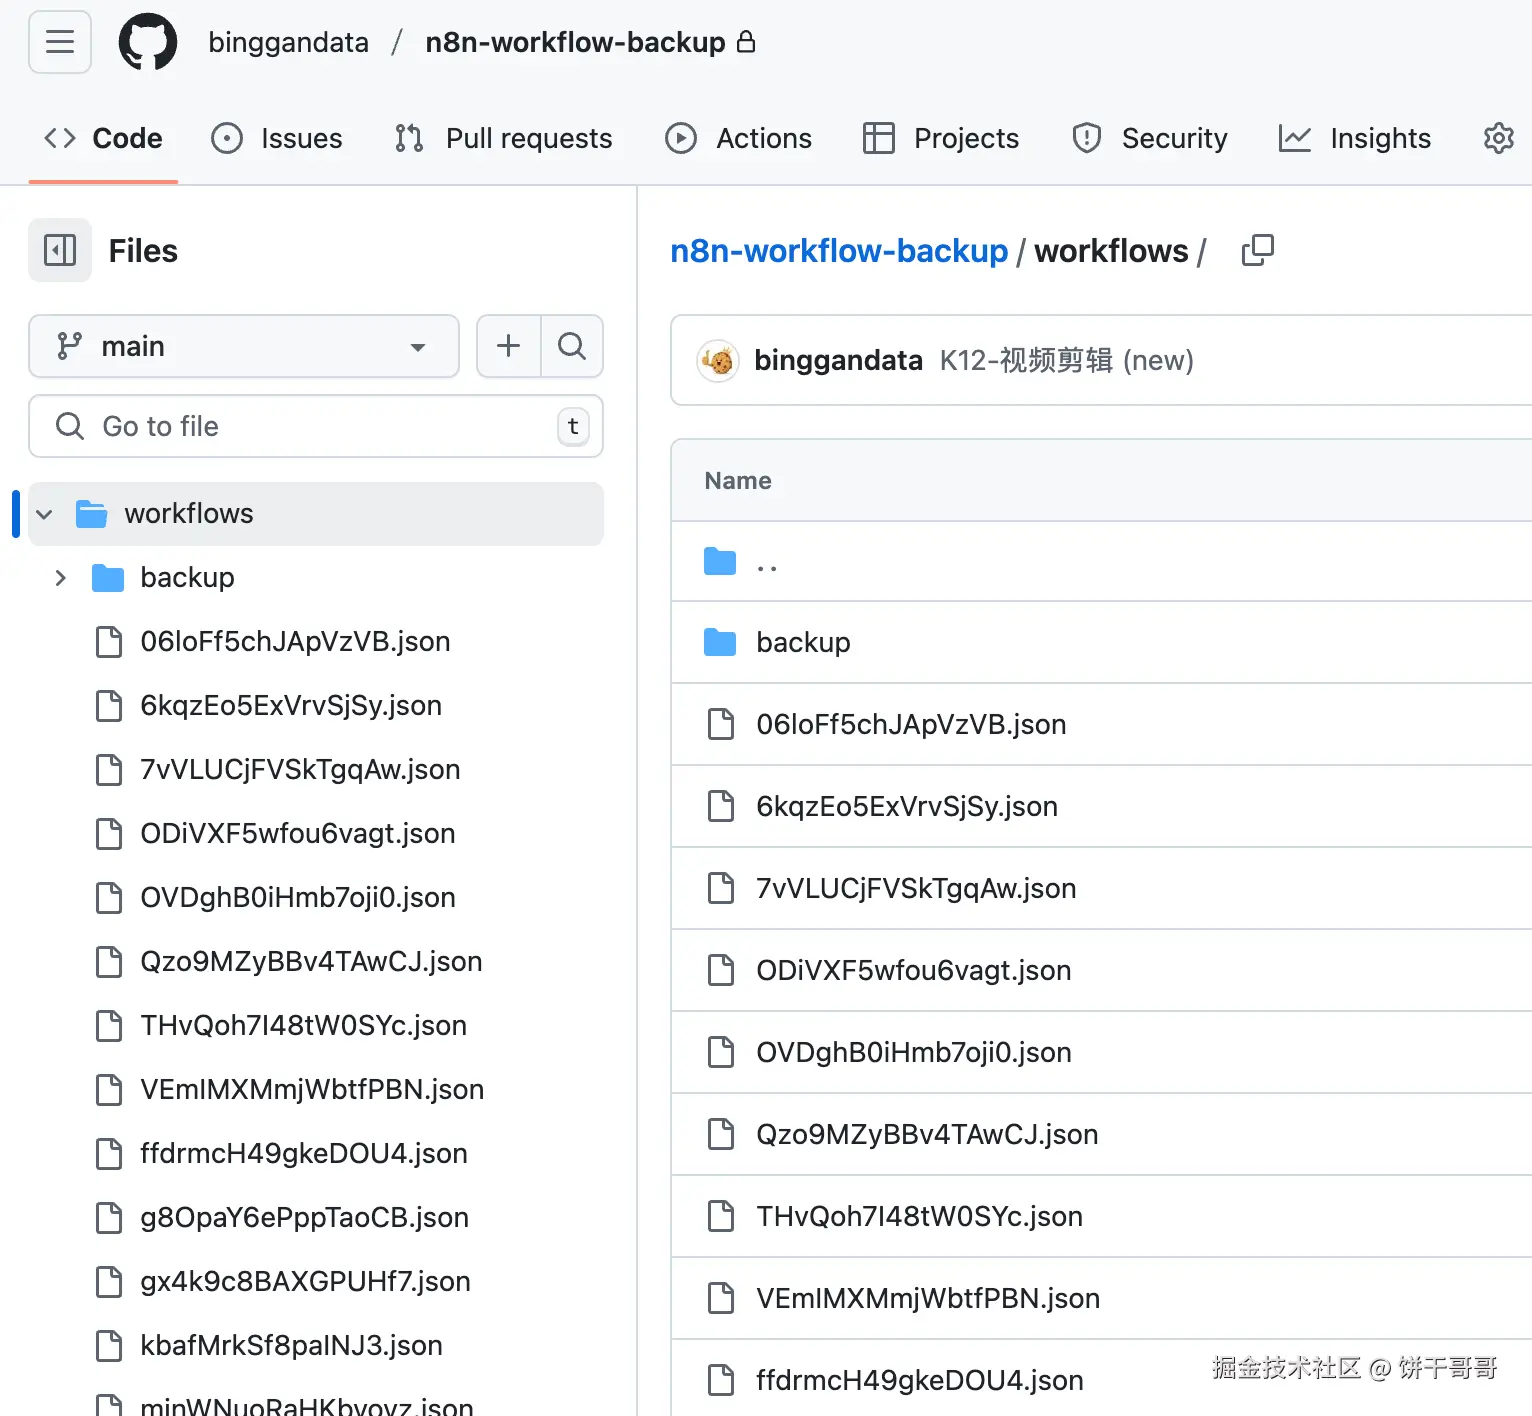
Task: Collapse the workflows folder in tree
Action: click(44, 514)
